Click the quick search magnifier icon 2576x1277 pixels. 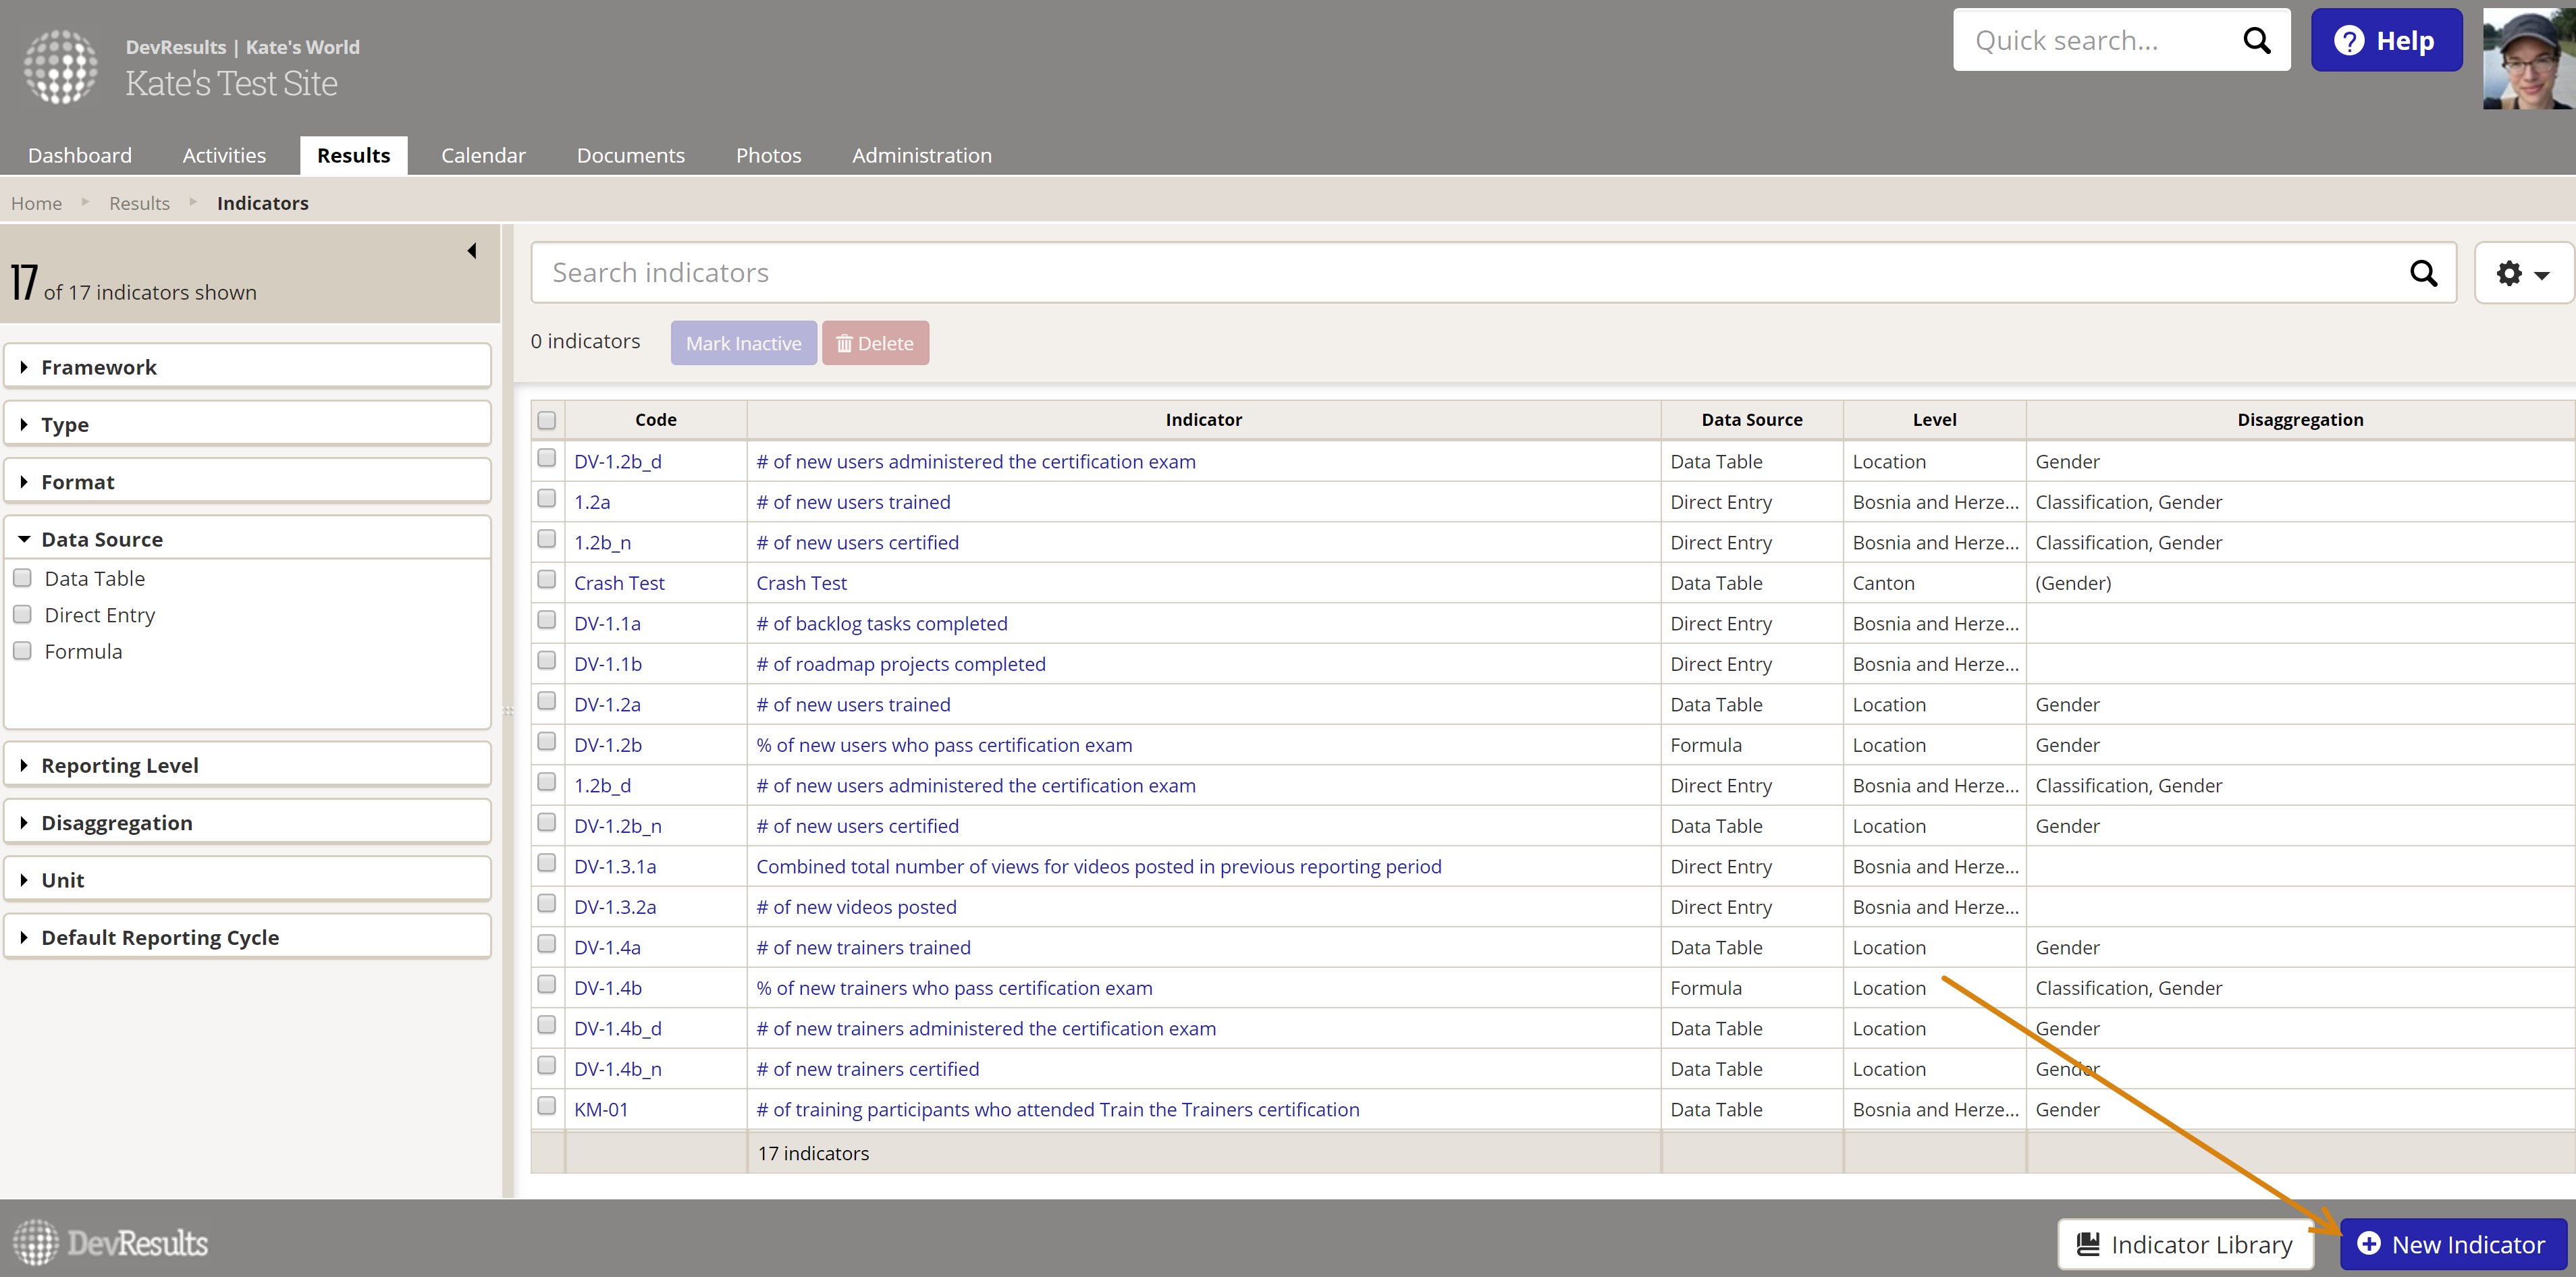2256,41
